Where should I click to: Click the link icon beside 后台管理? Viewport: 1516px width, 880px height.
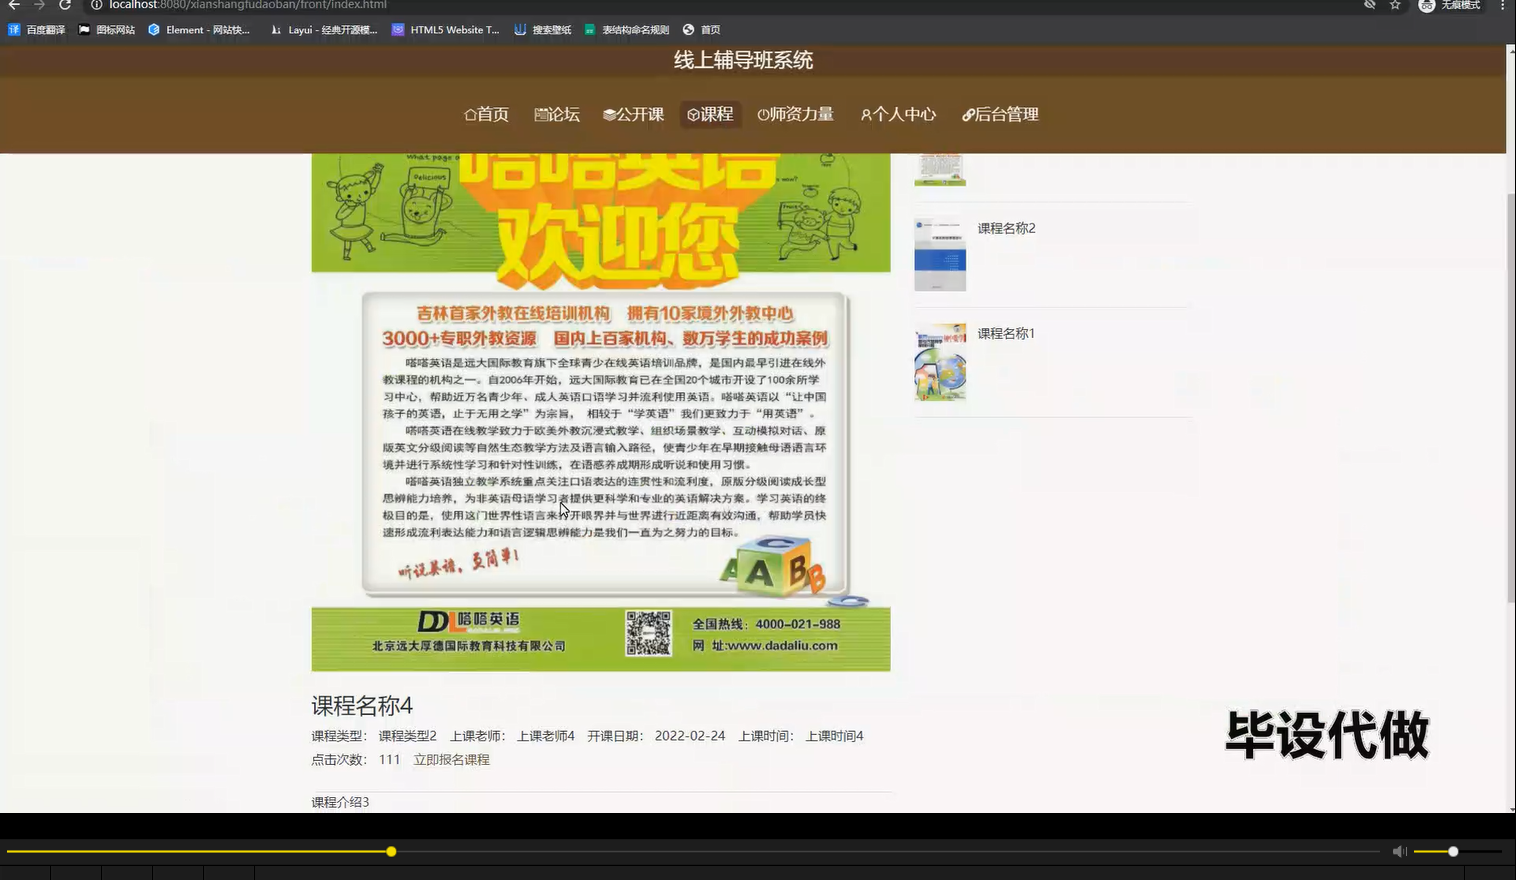click(967, 114)
